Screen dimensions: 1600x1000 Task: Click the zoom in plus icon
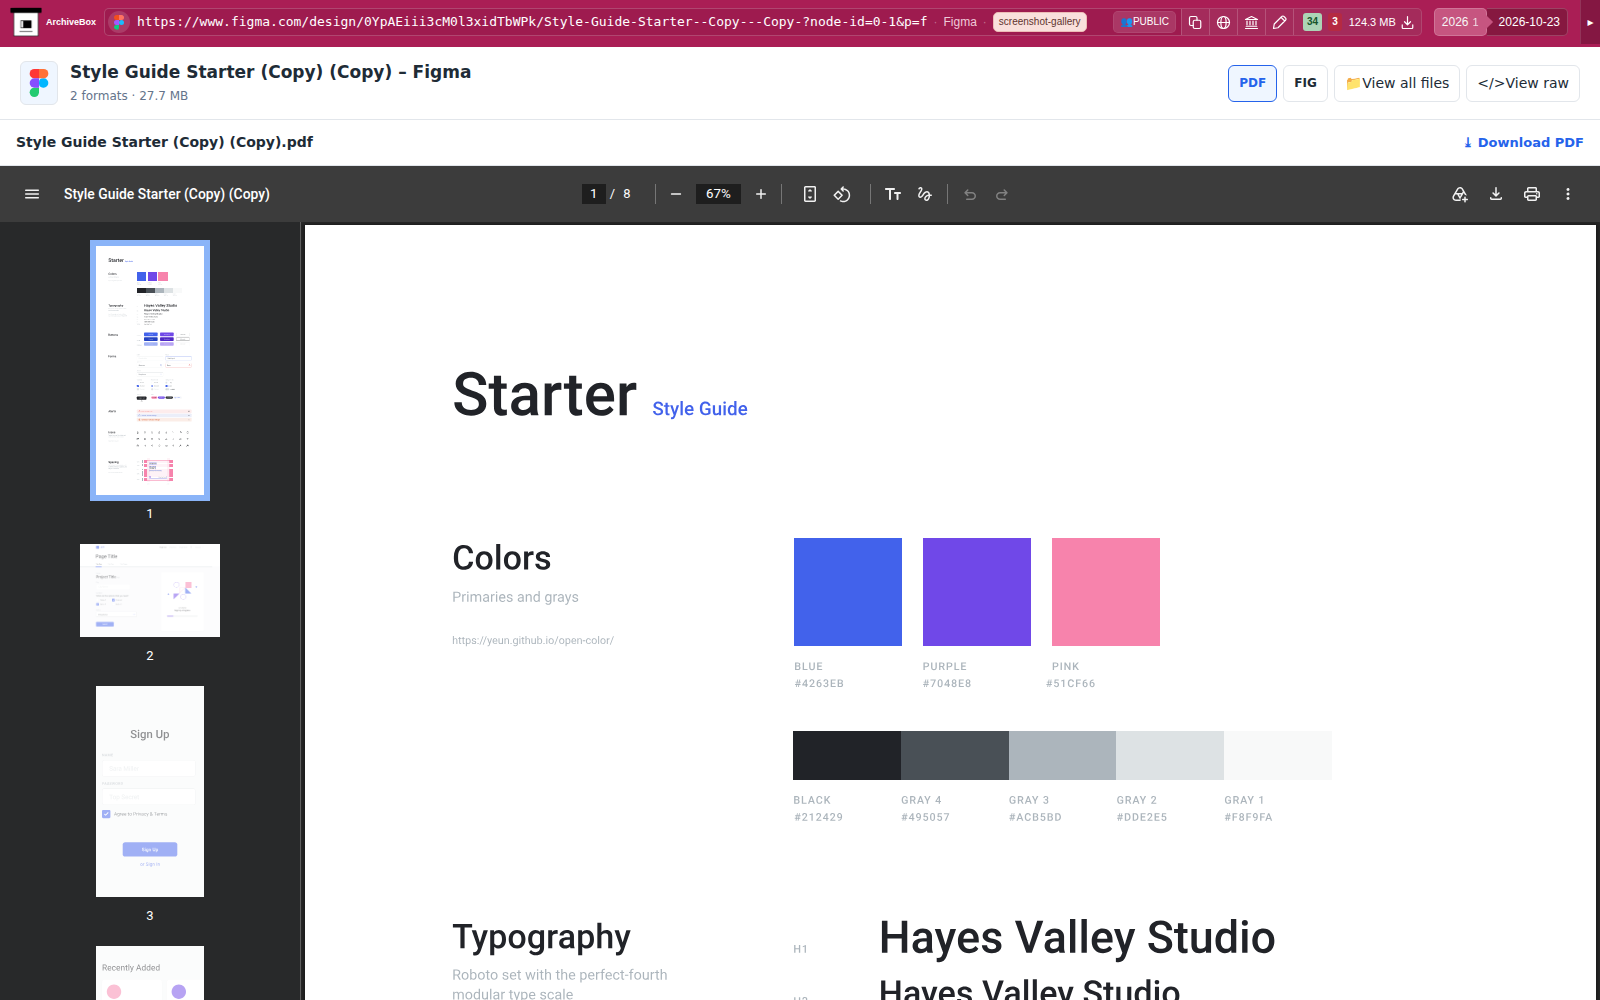(x=761, y=194)
